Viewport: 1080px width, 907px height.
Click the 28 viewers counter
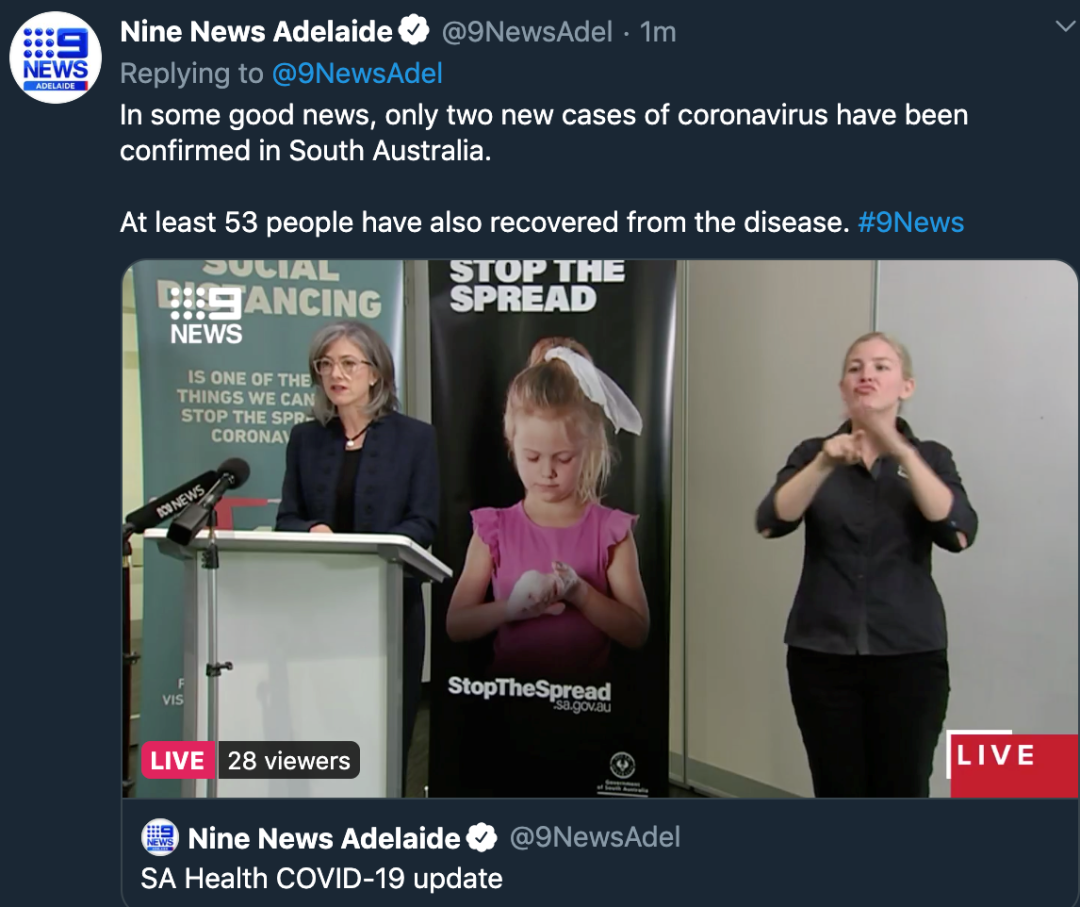pyautogui.click(x=289, y=760)
